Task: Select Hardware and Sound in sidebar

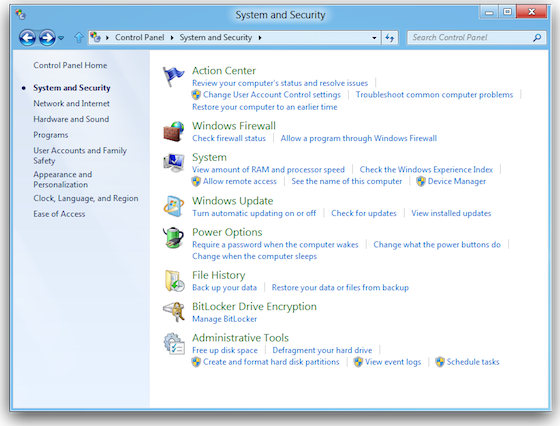Action: [x=71, y=119]
